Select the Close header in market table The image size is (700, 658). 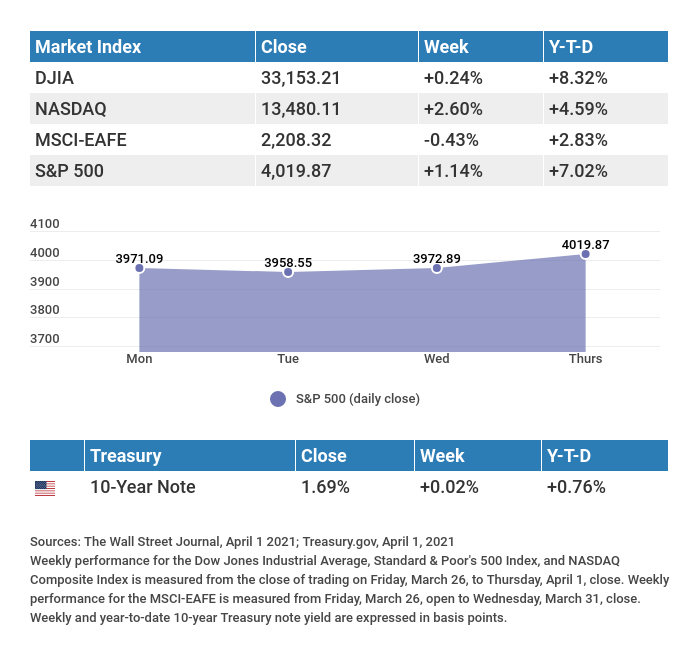283,47
